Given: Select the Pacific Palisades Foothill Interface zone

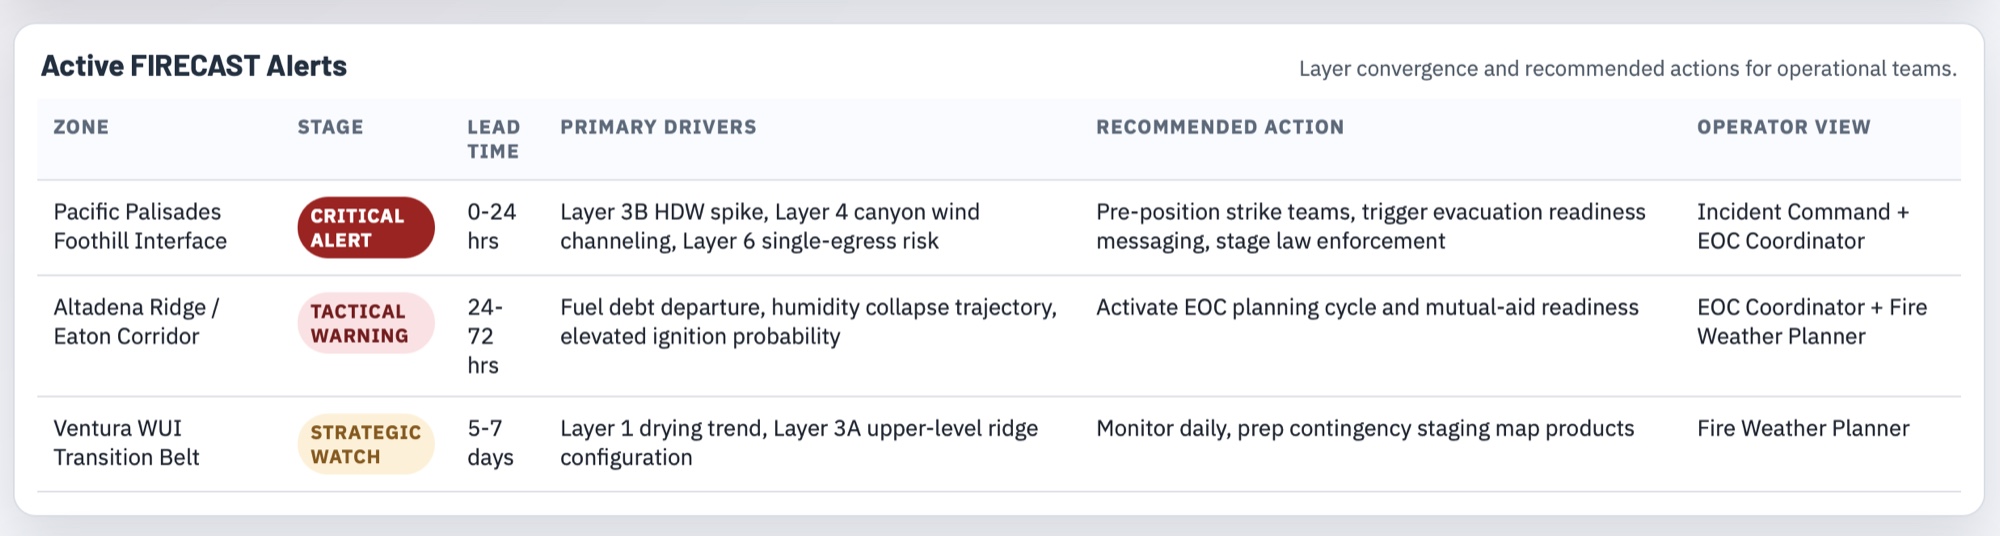Looking at the screenshot, I should [140, 226].
